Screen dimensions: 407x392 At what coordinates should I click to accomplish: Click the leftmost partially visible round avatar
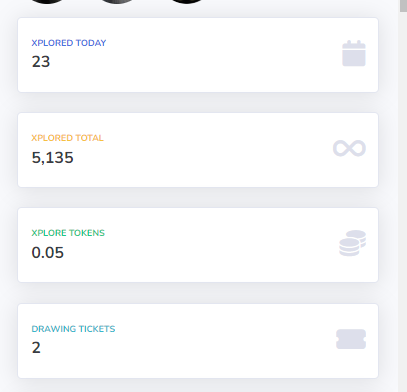47,1
